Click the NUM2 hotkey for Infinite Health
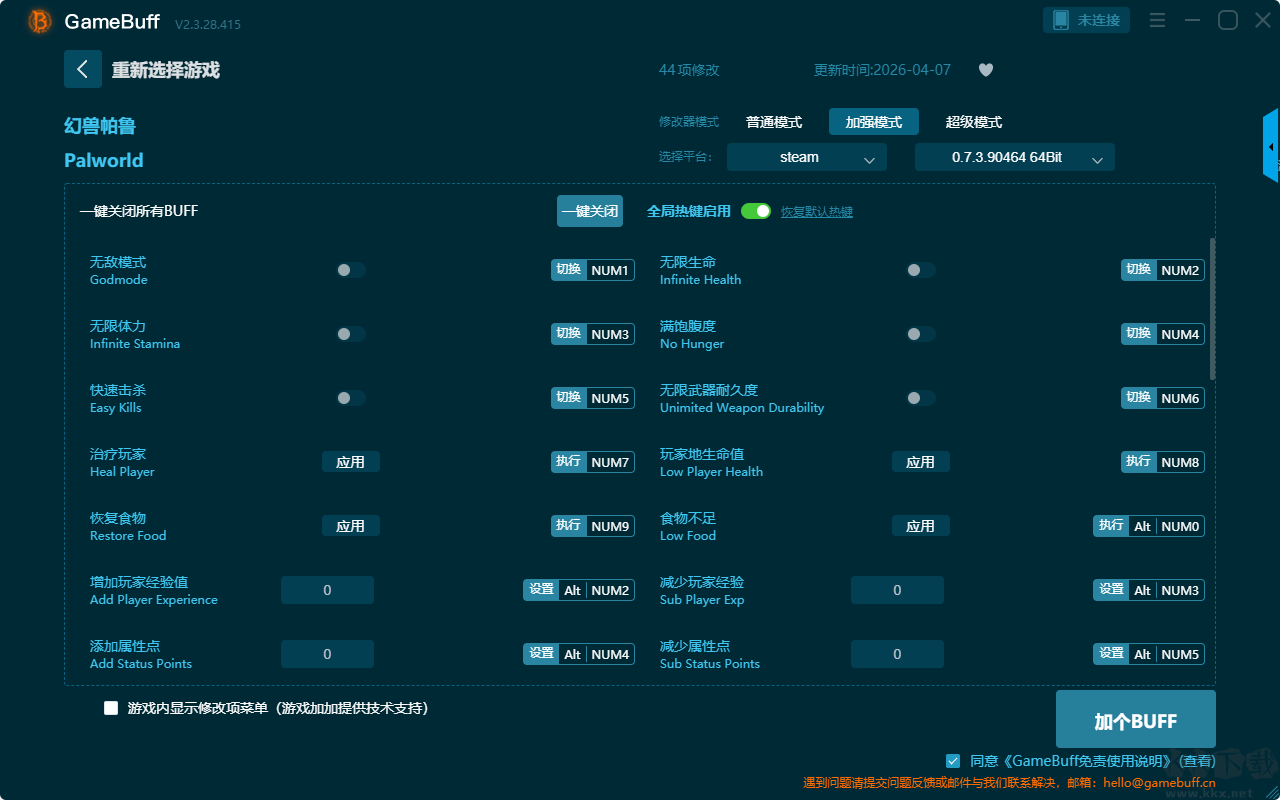This screenshot has height=800, width=1280. point(1163,270)
